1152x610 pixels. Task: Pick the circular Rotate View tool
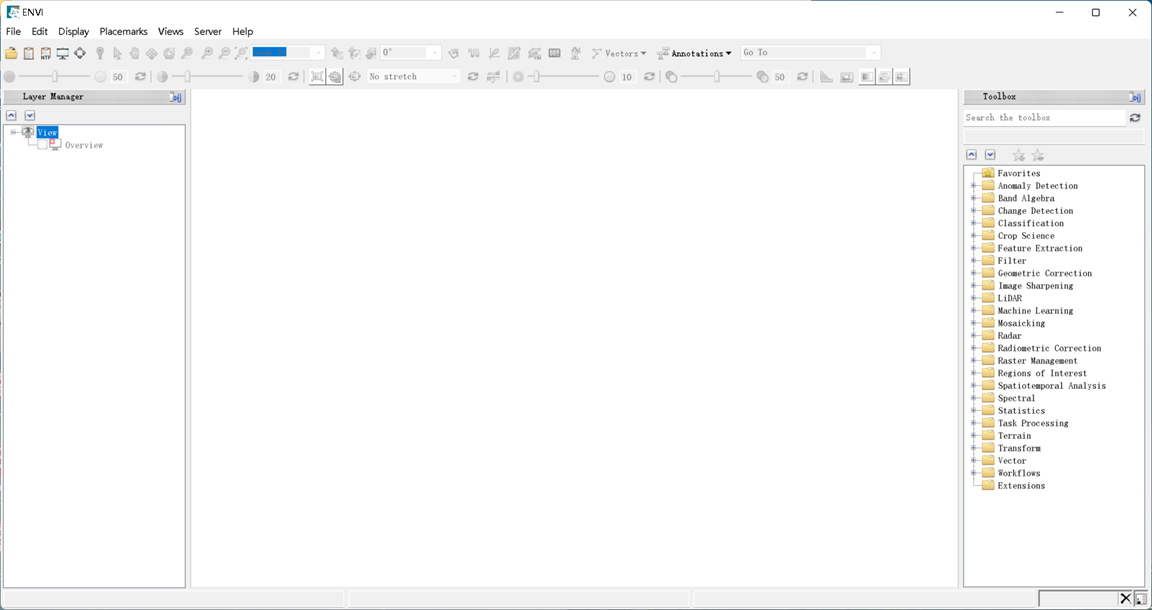[x=169, y=53]
